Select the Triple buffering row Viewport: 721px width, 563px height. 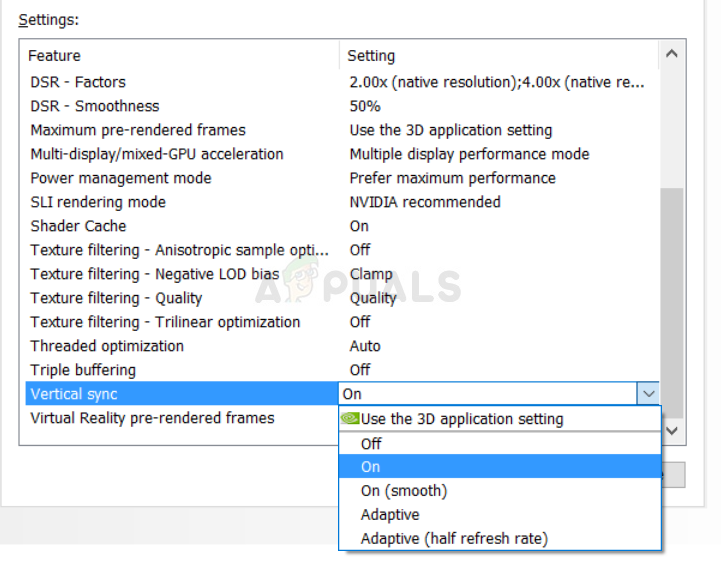(x=83, y=370)
